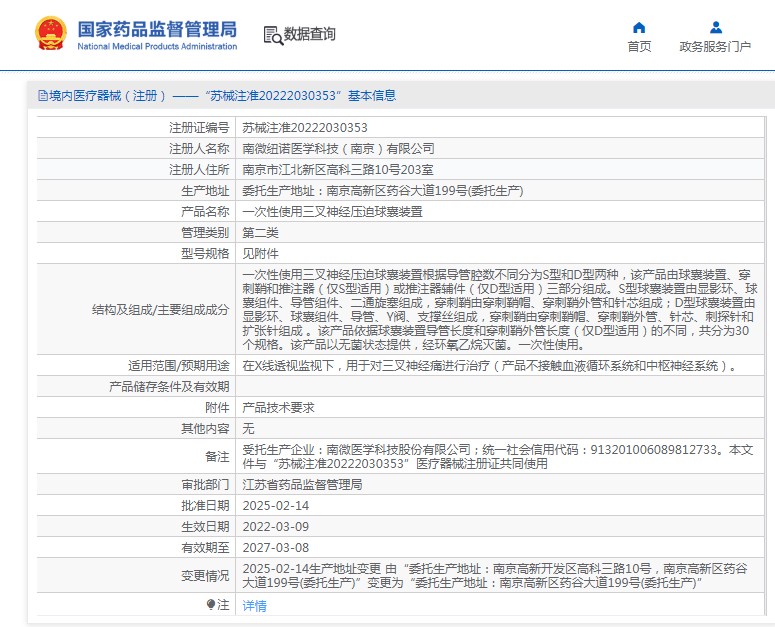Click the 有效期至 label
The image size is (775, 627).
pos(205,548)
